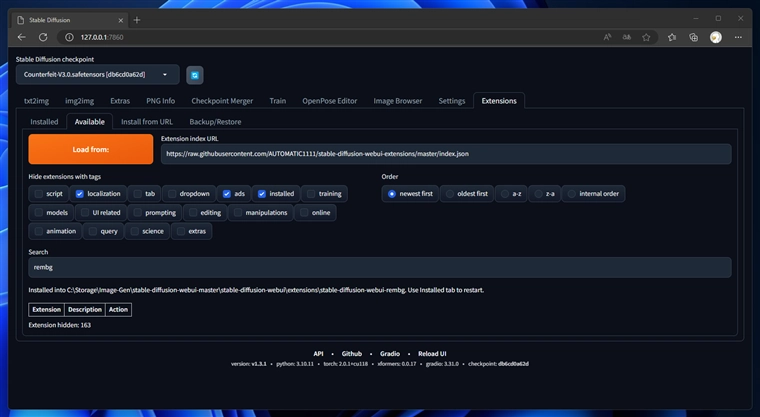This screenshot has height=417, width=760.
Task: Click the Action column header
Action: pos(118,309)
